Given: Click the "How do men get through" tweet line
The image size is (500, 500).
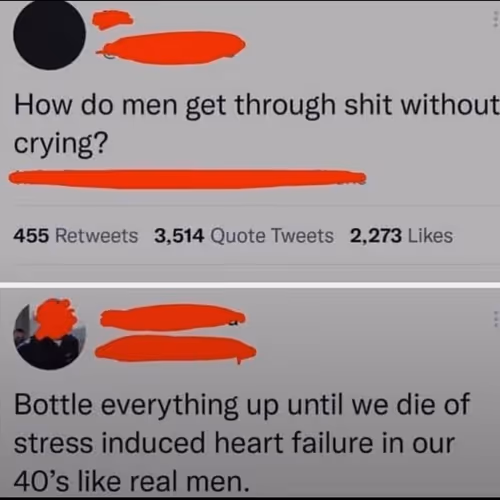Looking at the screenshot, I should tap(257, 105).
